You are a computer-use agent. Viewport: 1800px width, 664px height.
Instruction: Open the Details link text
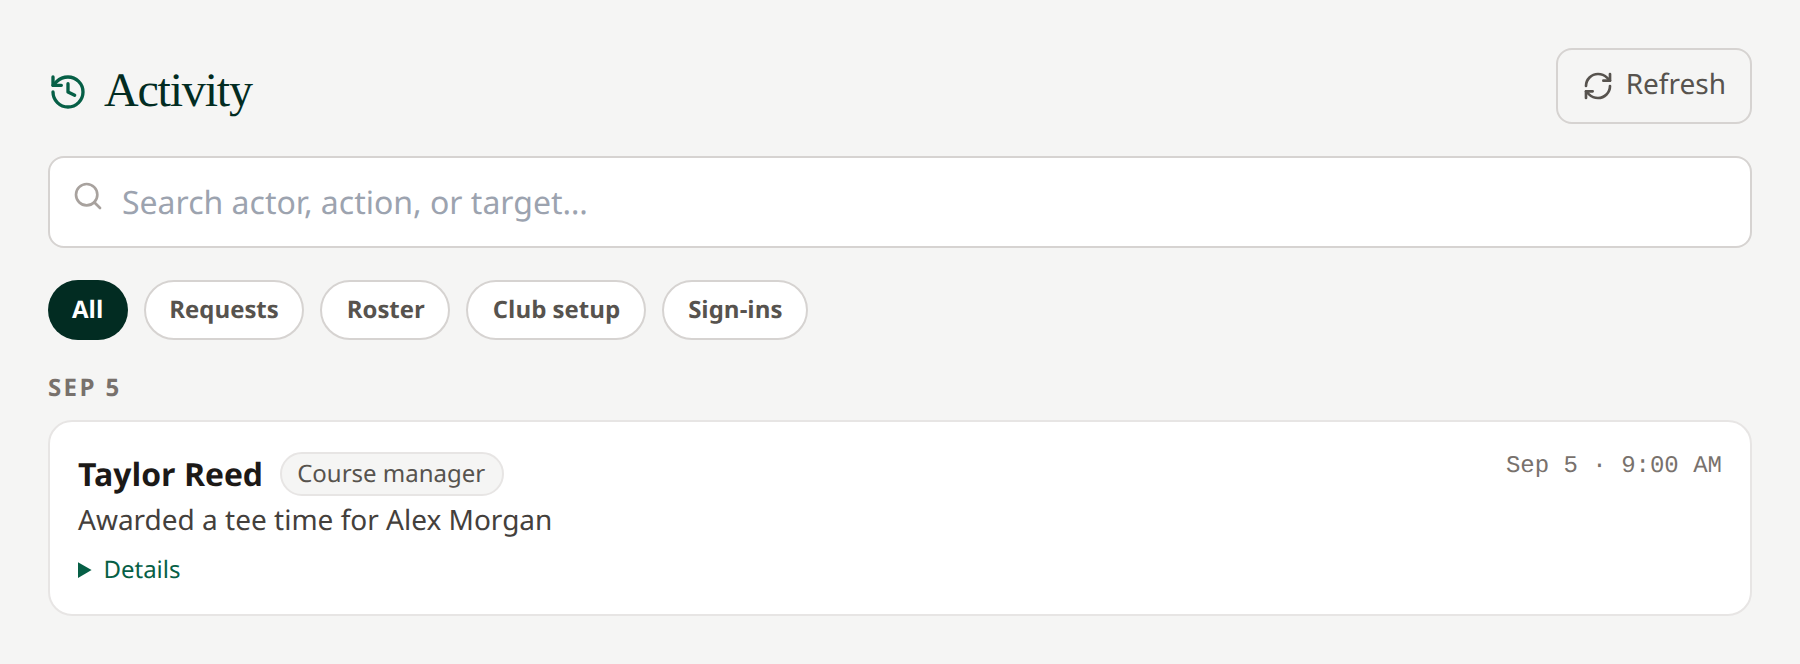click(x=142, y=570)
